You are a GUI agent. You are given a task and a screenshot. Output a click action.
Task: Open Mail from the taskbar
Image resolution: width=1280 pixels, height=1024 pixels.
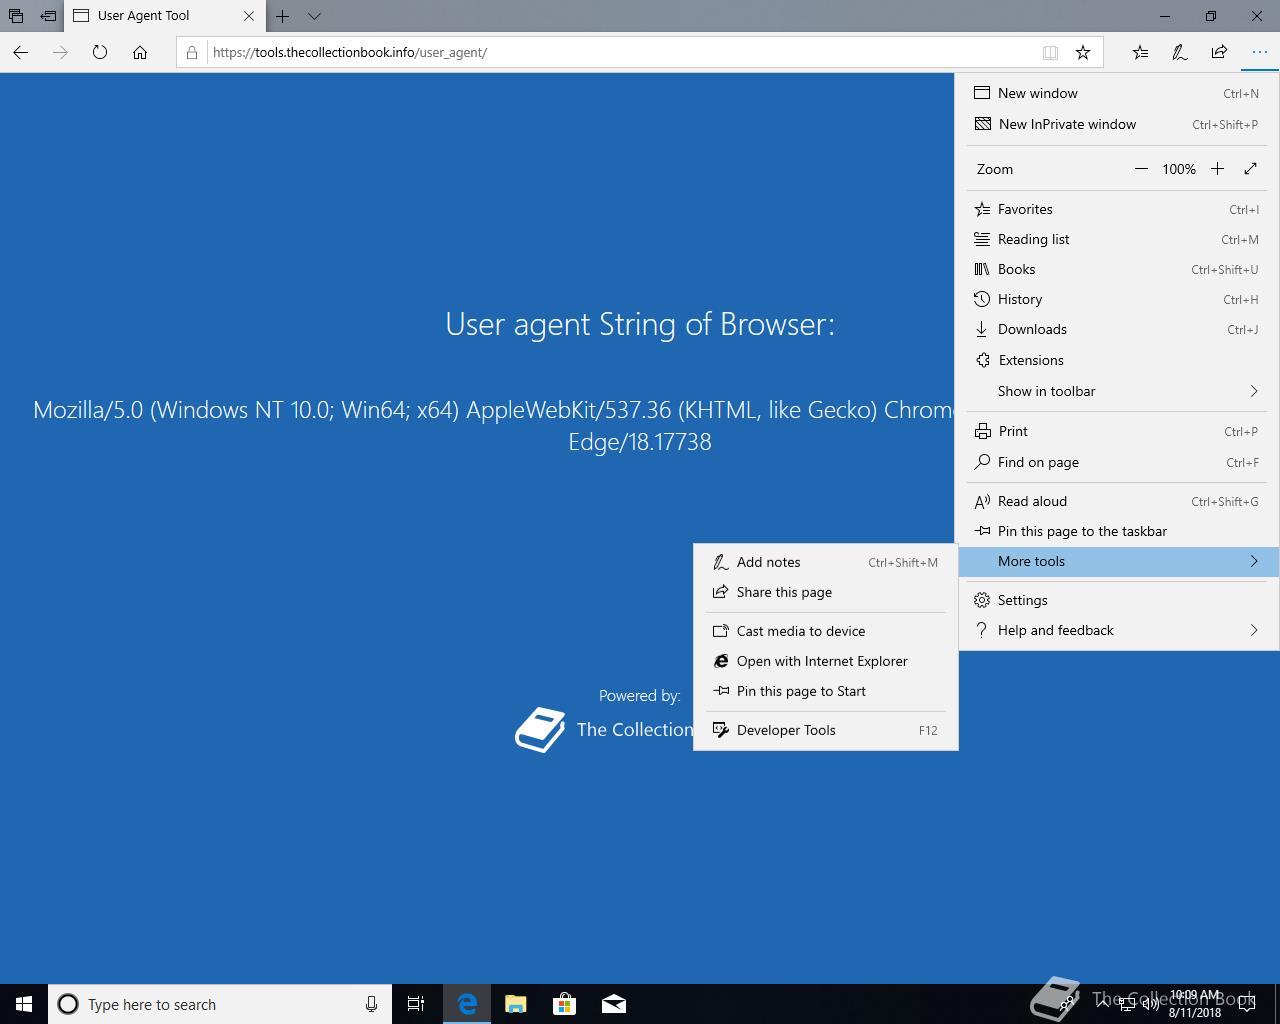point(614,1004)
